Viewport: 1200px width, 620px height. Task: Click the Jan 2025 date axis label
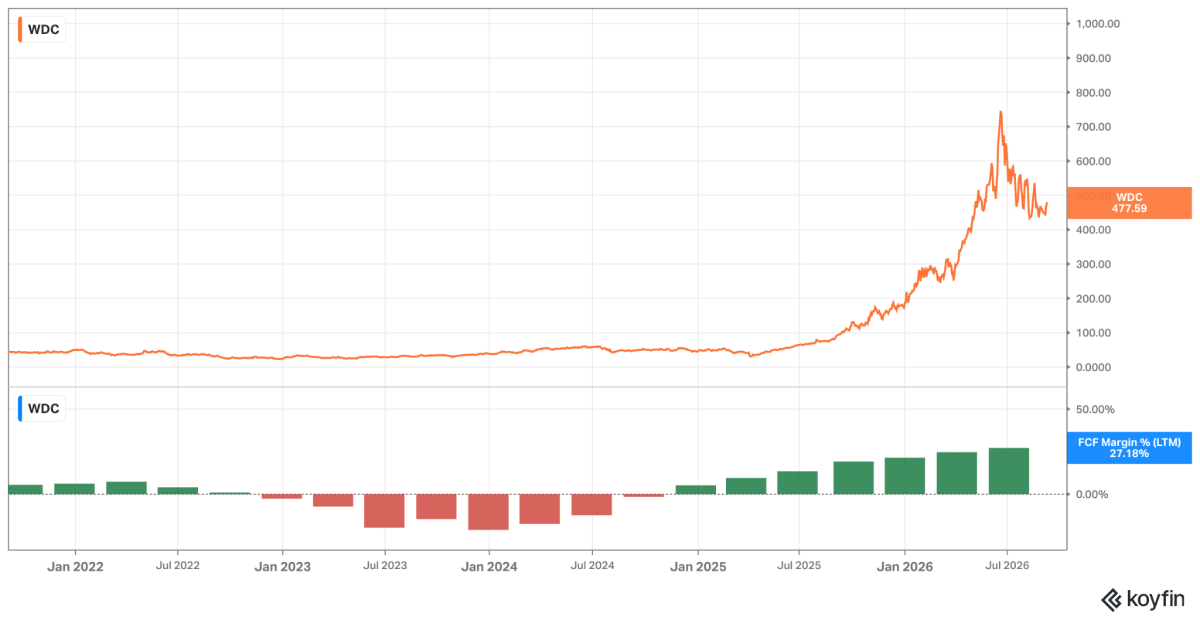[x=697, y=566]
